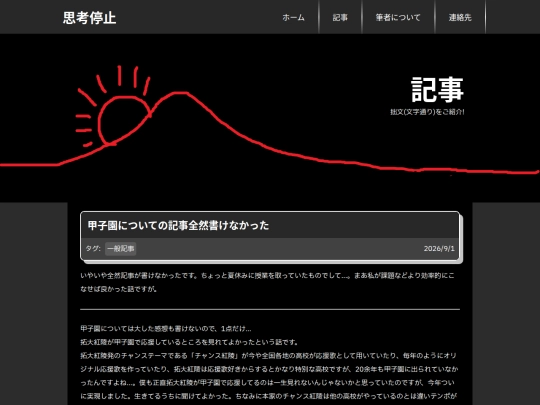The image size is (540, 405).
Task: Click the large 記事 hero heading
Action: click(437, 90)
